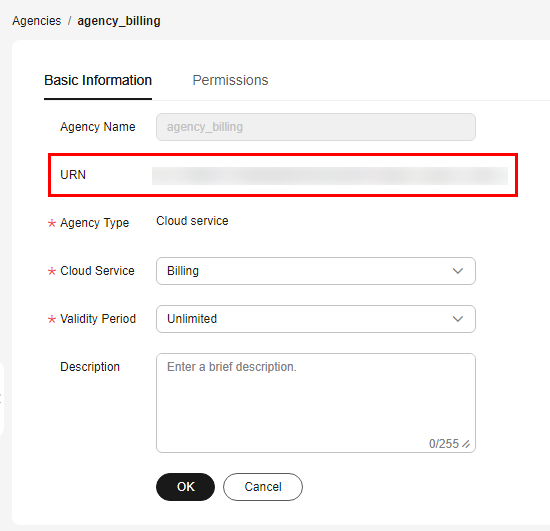Screen dimensions: 550x531
Task: Click the URN field label
Action: 73,175
